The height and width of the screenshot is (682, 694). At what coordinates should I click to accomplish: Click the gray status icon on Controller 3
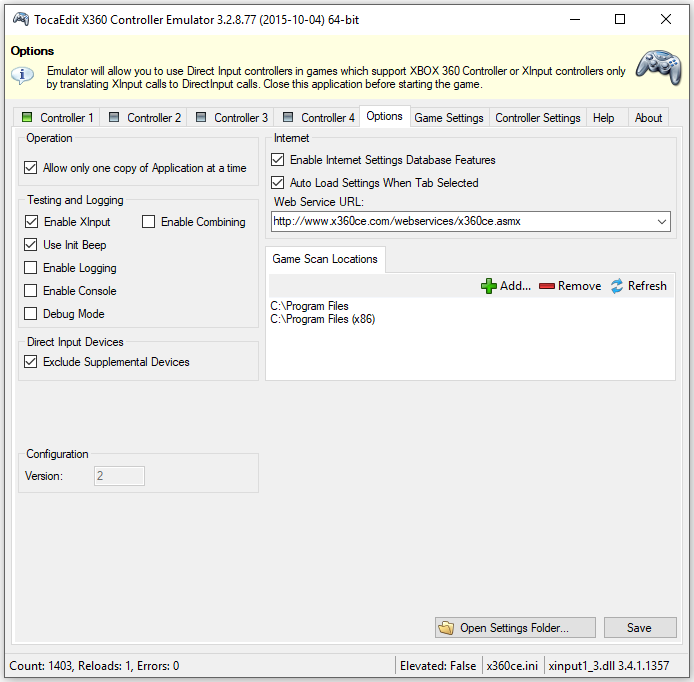coord(201,117)
